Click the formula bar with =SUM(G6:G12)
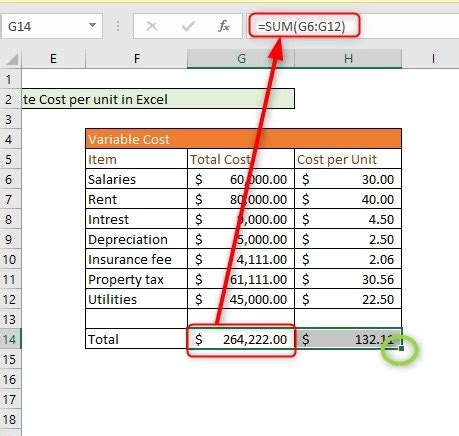The width and height of the screenshot is (459, 436). (x=353, y=26)
